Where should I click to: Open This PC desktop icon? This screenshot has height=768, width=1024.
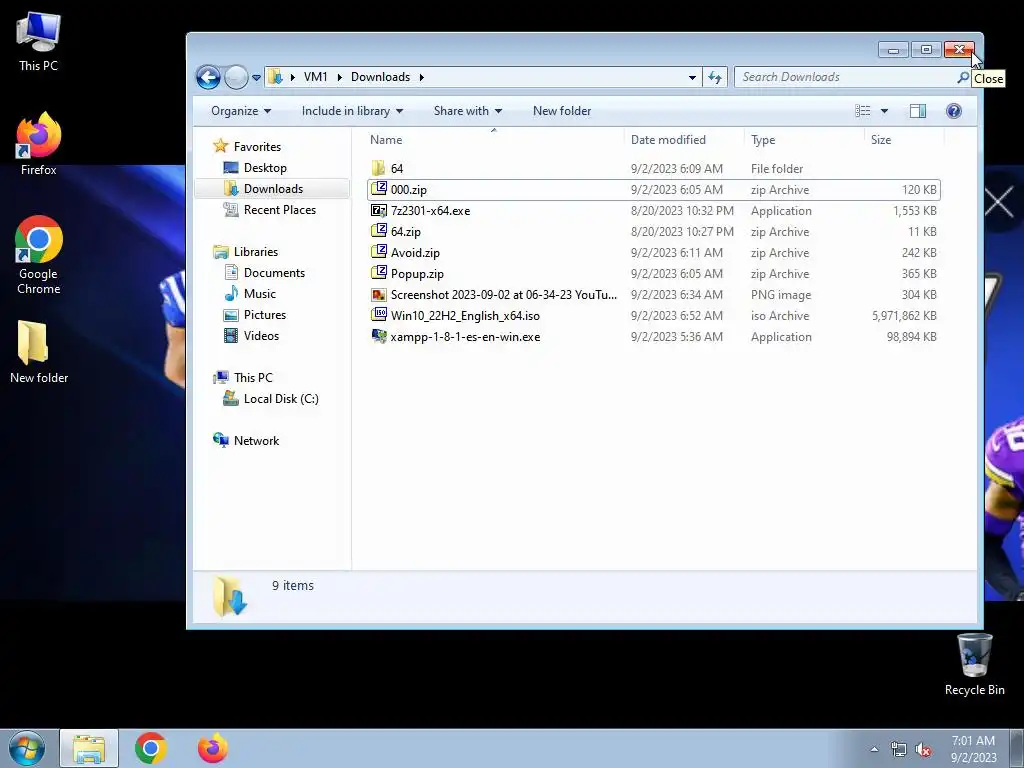[38, 42]
